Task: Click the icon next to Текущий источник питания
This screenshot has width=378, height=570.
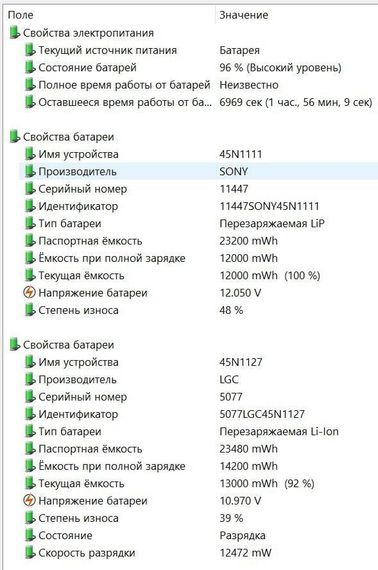Action: click(x=30, y=50)
